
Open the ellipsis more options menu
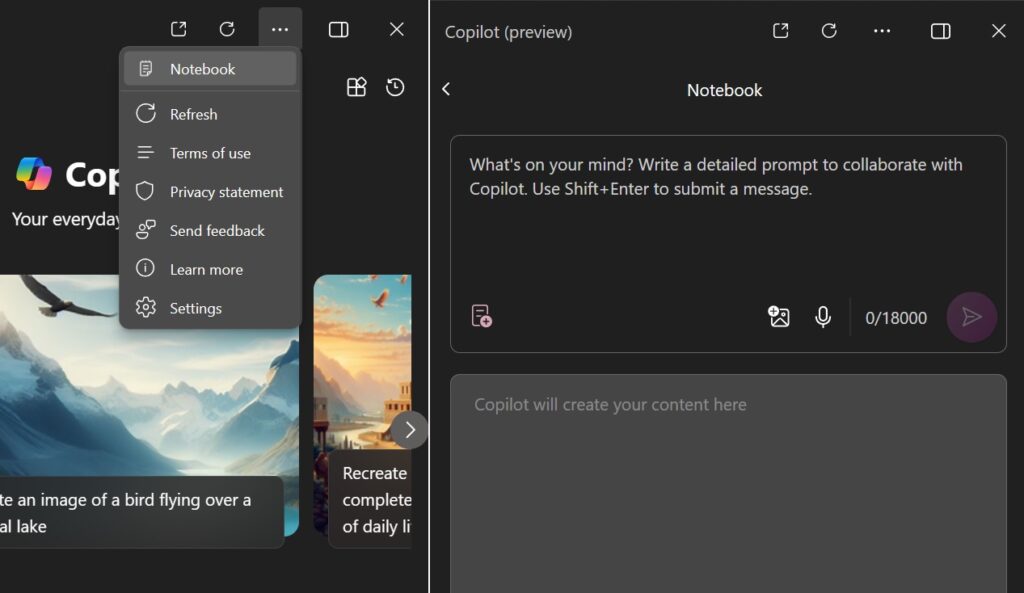tap(280, 28)
